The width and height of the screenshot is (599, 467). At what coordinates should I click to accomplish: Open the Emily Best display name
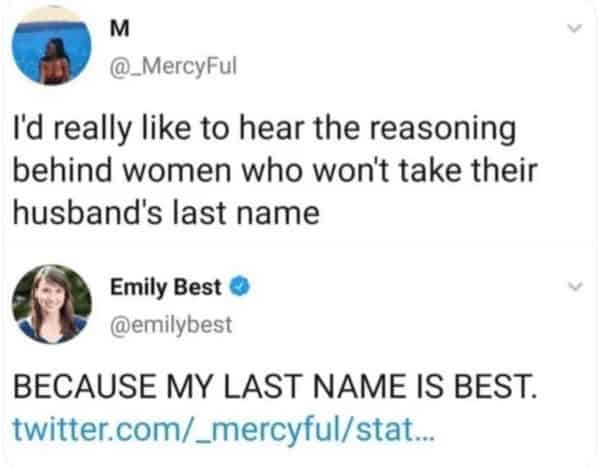click(166, 287)
